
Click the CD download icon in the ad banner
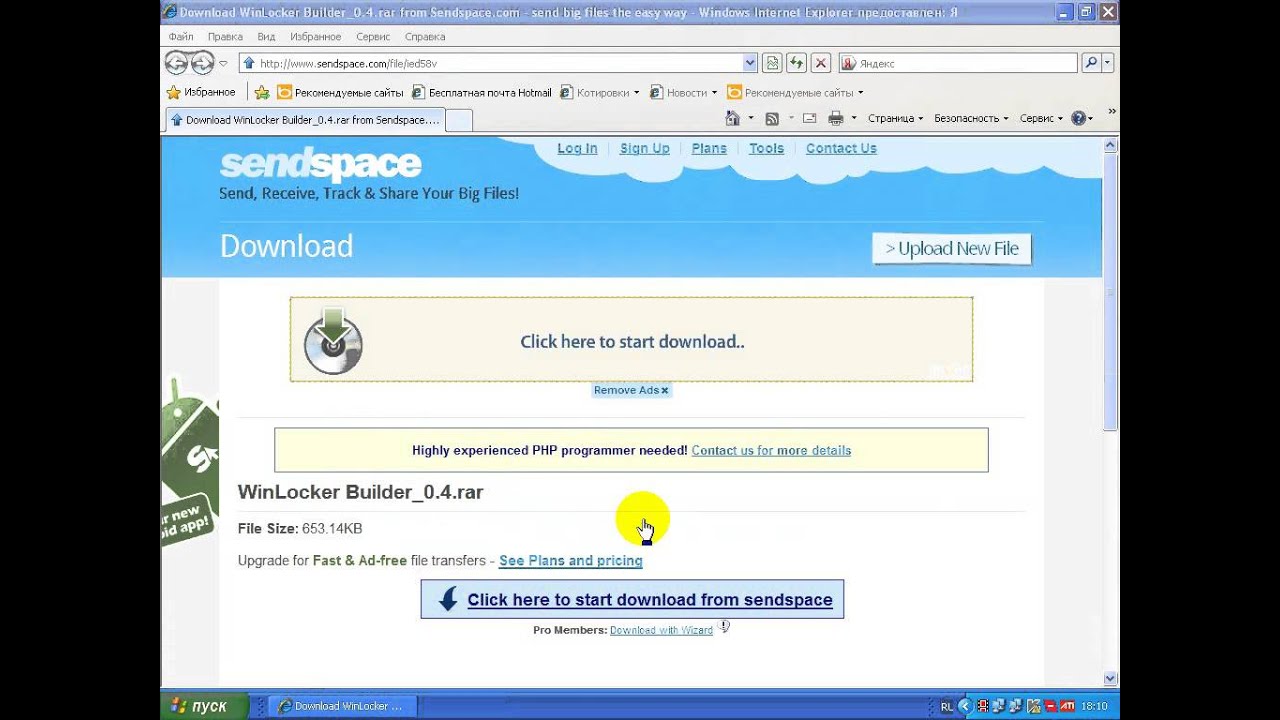[333, 342]
